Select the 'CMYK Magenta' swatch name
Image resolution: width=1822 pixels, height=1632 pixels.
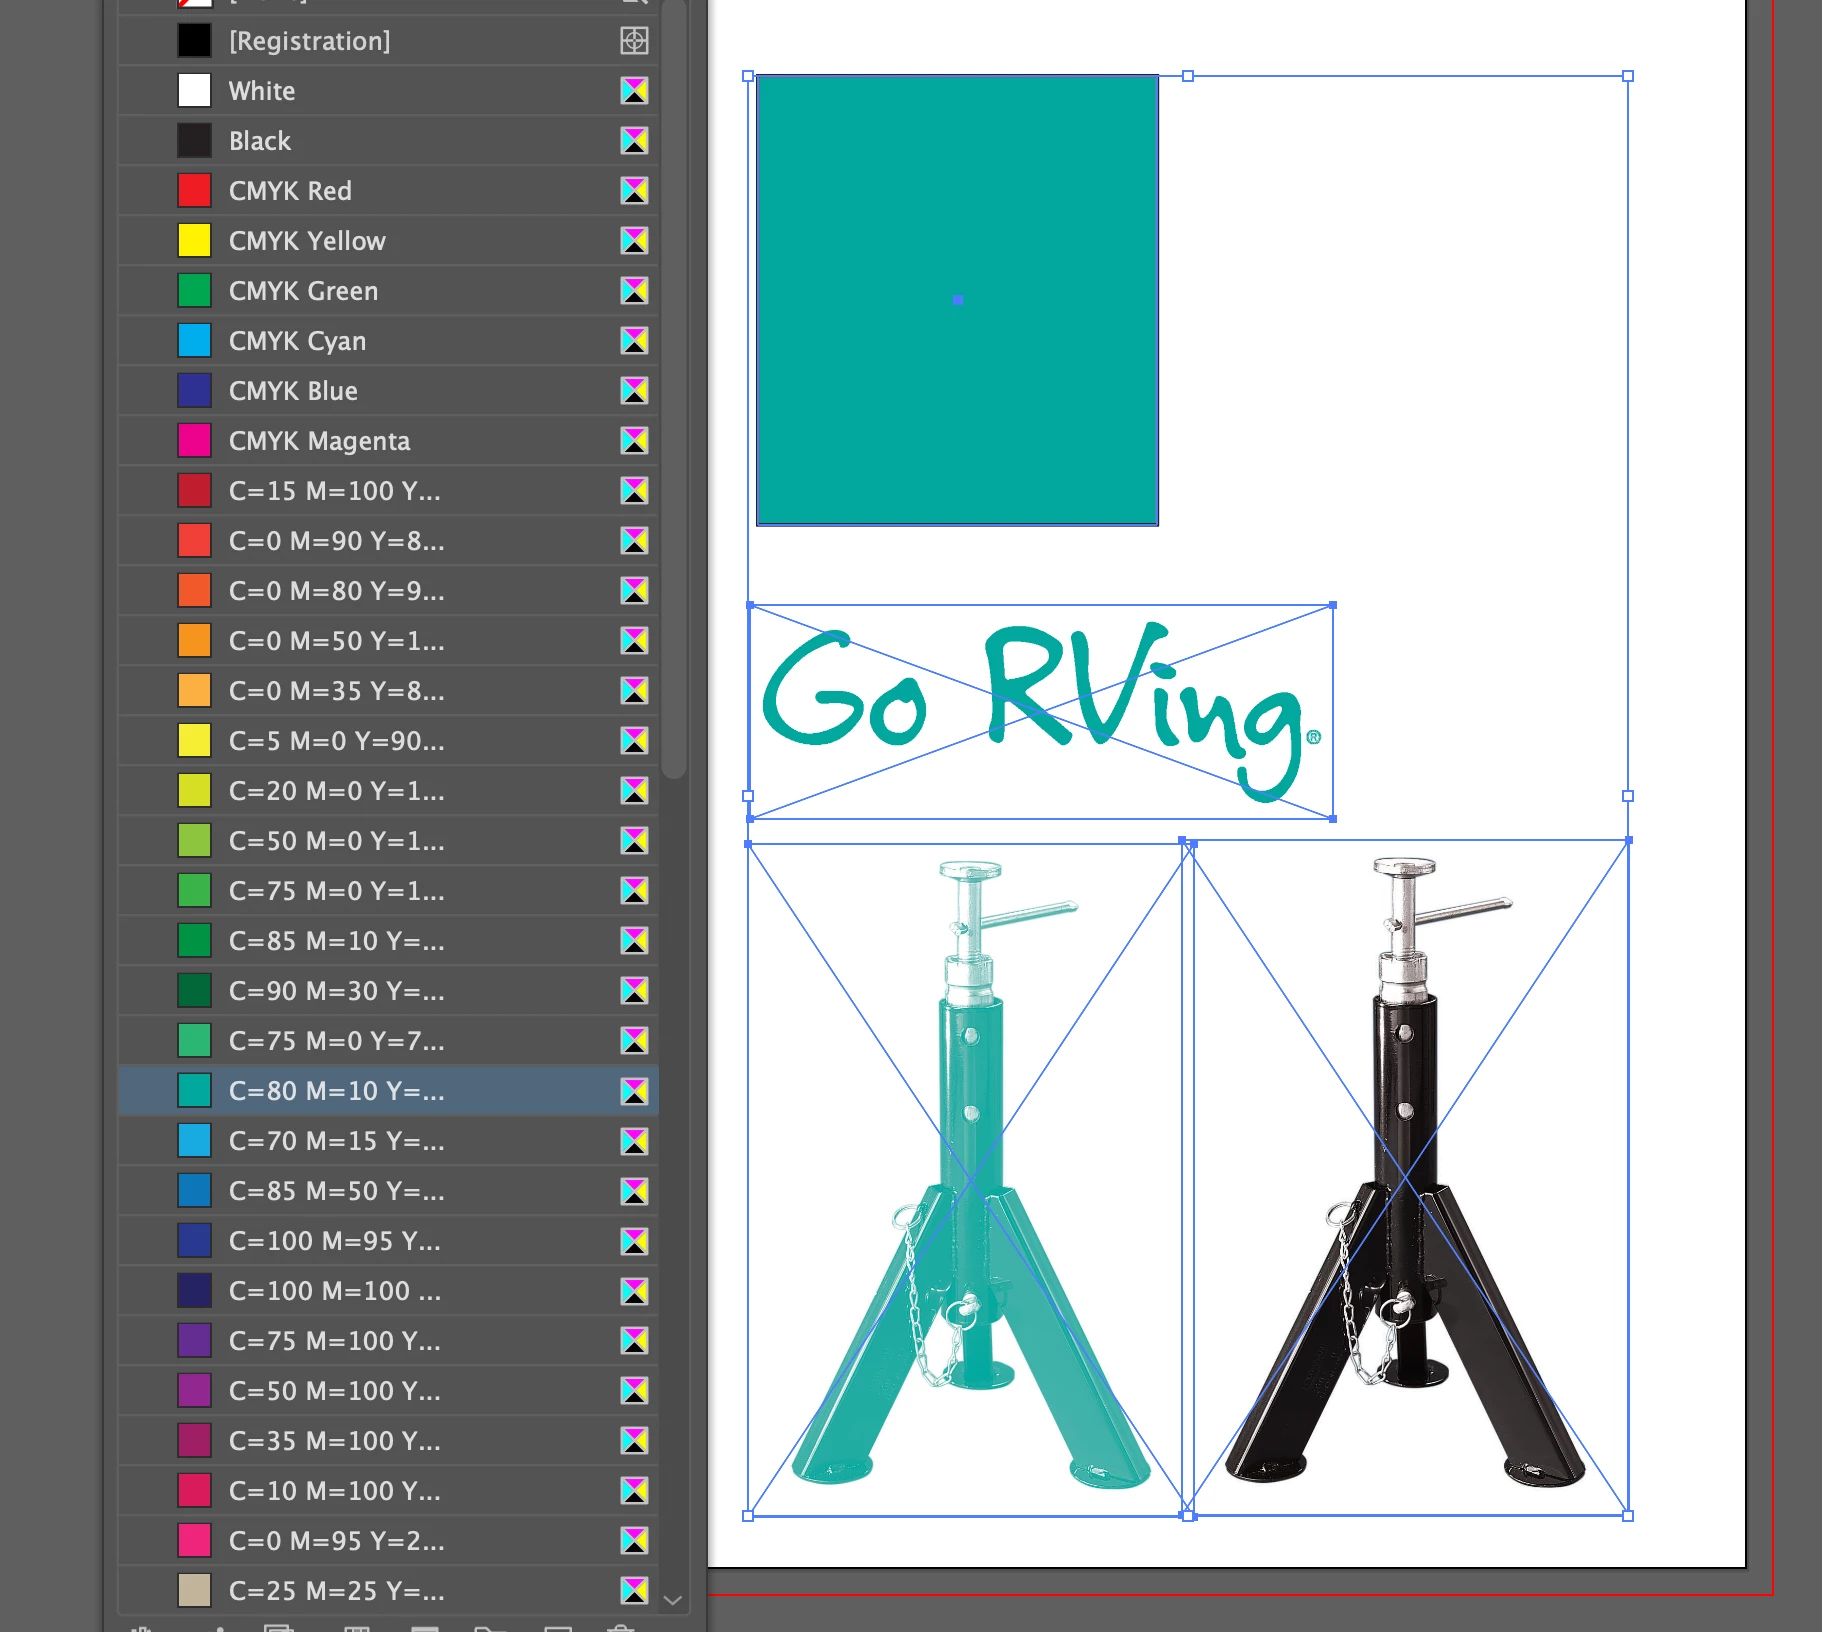tap(319, 441)
